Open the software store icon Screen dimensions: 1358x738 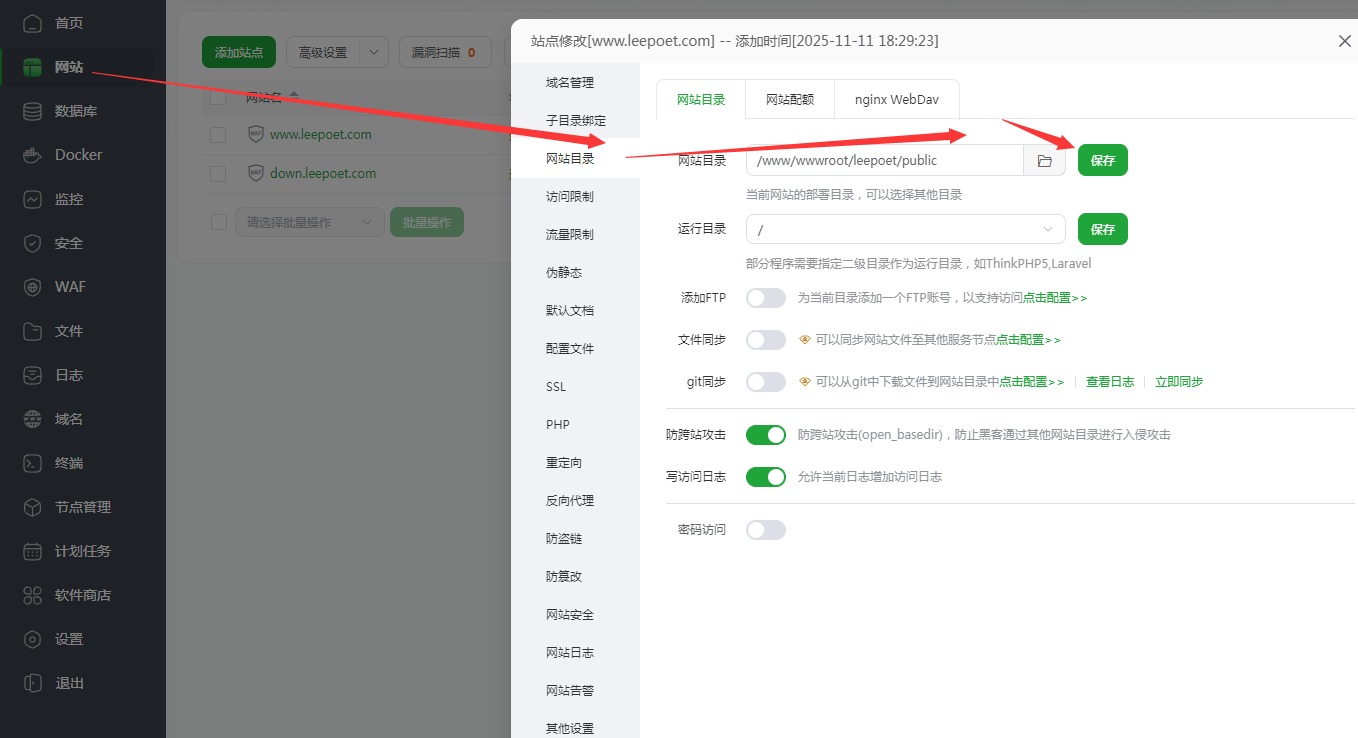(33, 595)
